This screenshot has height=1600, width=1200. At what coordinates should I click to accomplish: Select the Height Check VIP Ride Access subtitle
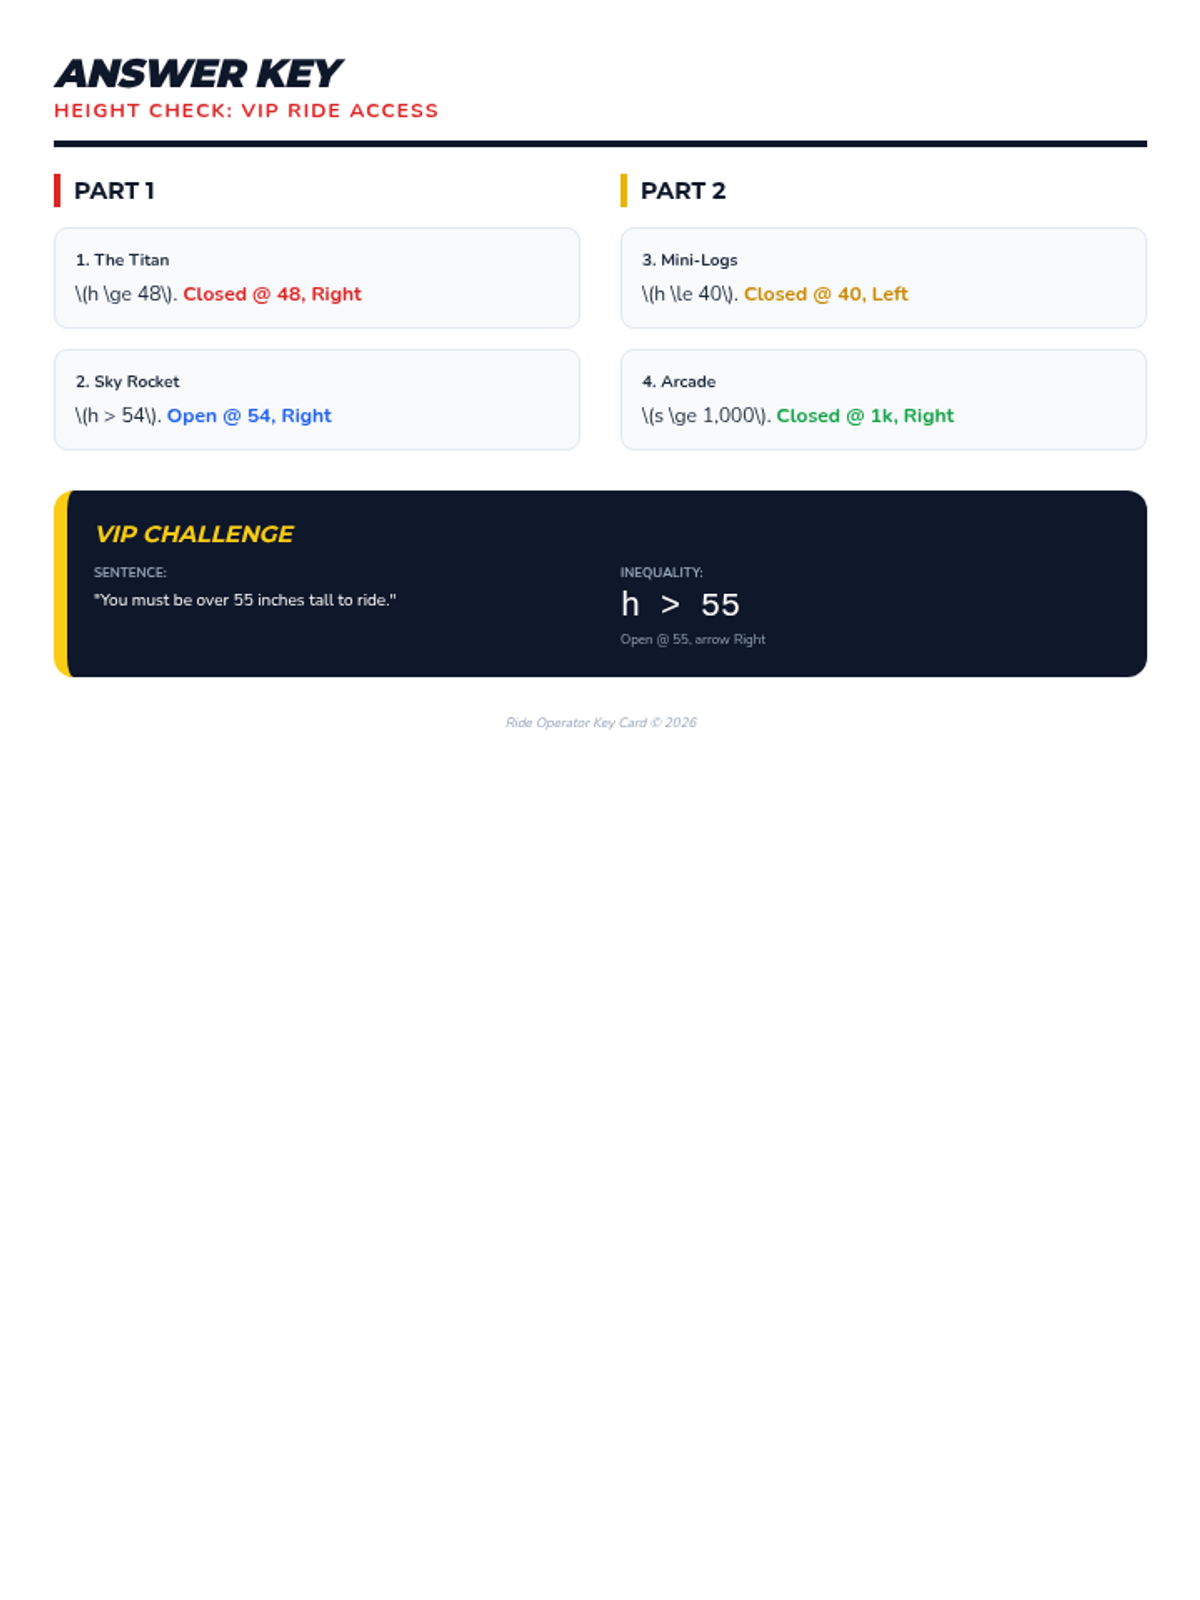(x=246, y=111)
